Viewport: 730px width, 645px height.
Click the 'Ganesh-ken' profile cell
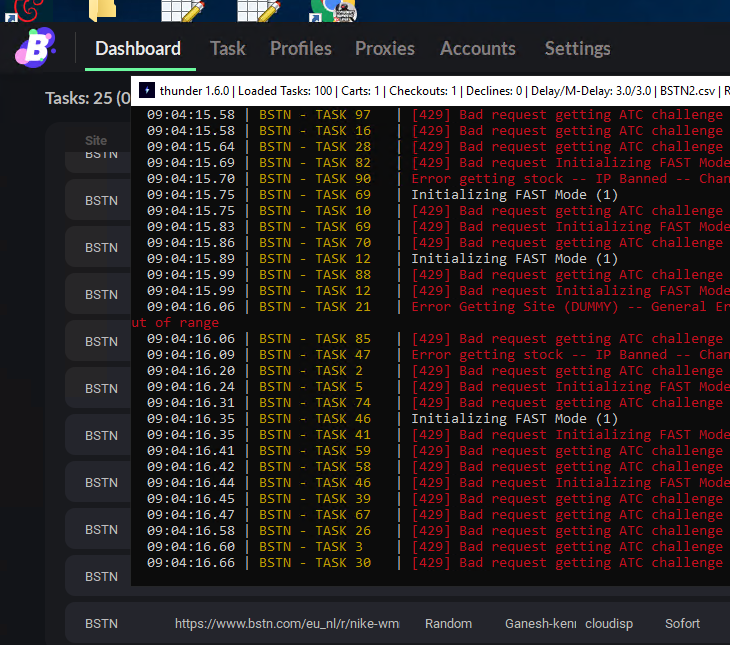(541, 624)
